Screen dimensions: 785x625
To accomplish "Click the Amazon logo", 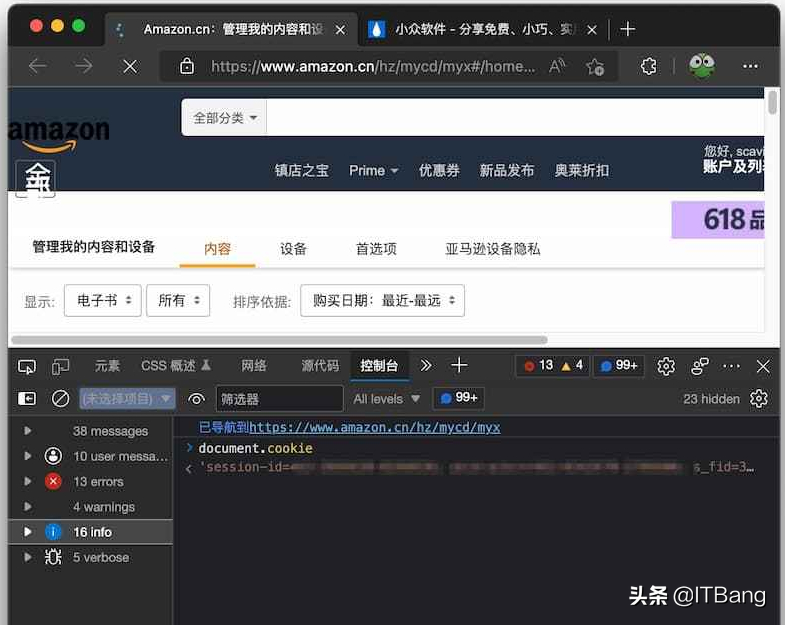I will click(x=59, y=135).
